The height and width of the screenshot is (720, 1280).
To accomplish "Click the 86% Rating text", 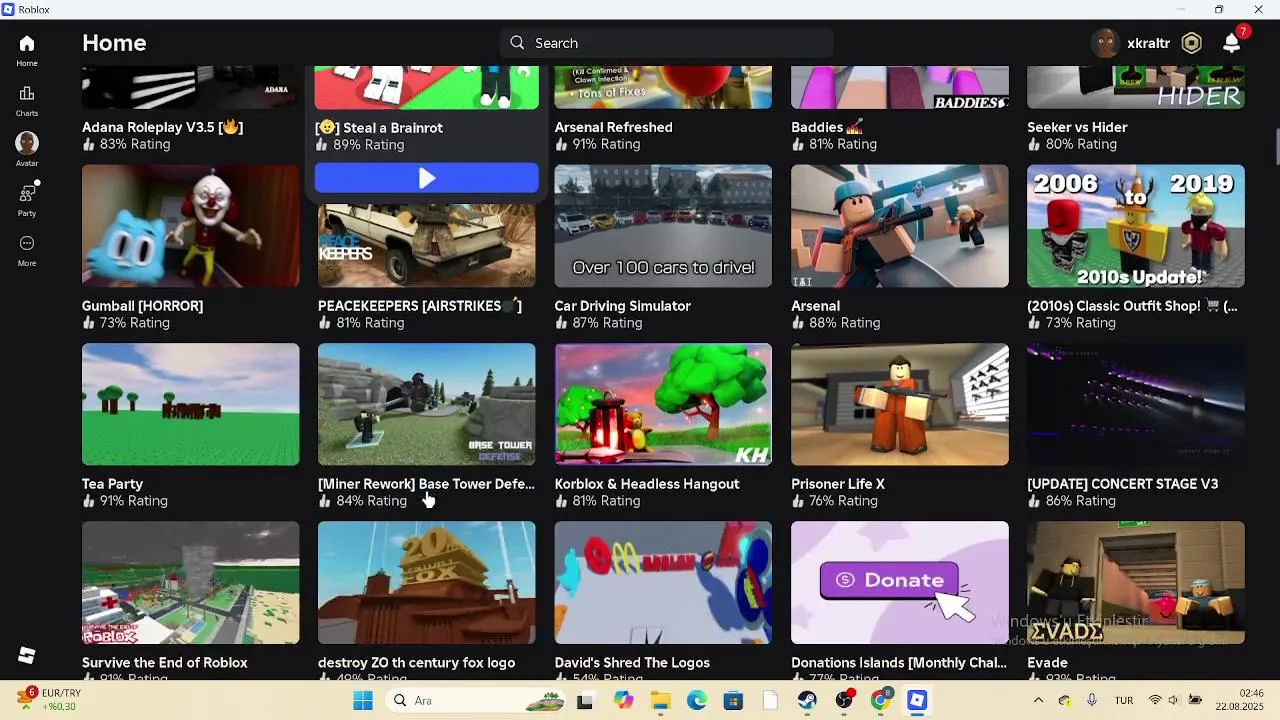I will pyautogui.click(x=1080, y=501).
